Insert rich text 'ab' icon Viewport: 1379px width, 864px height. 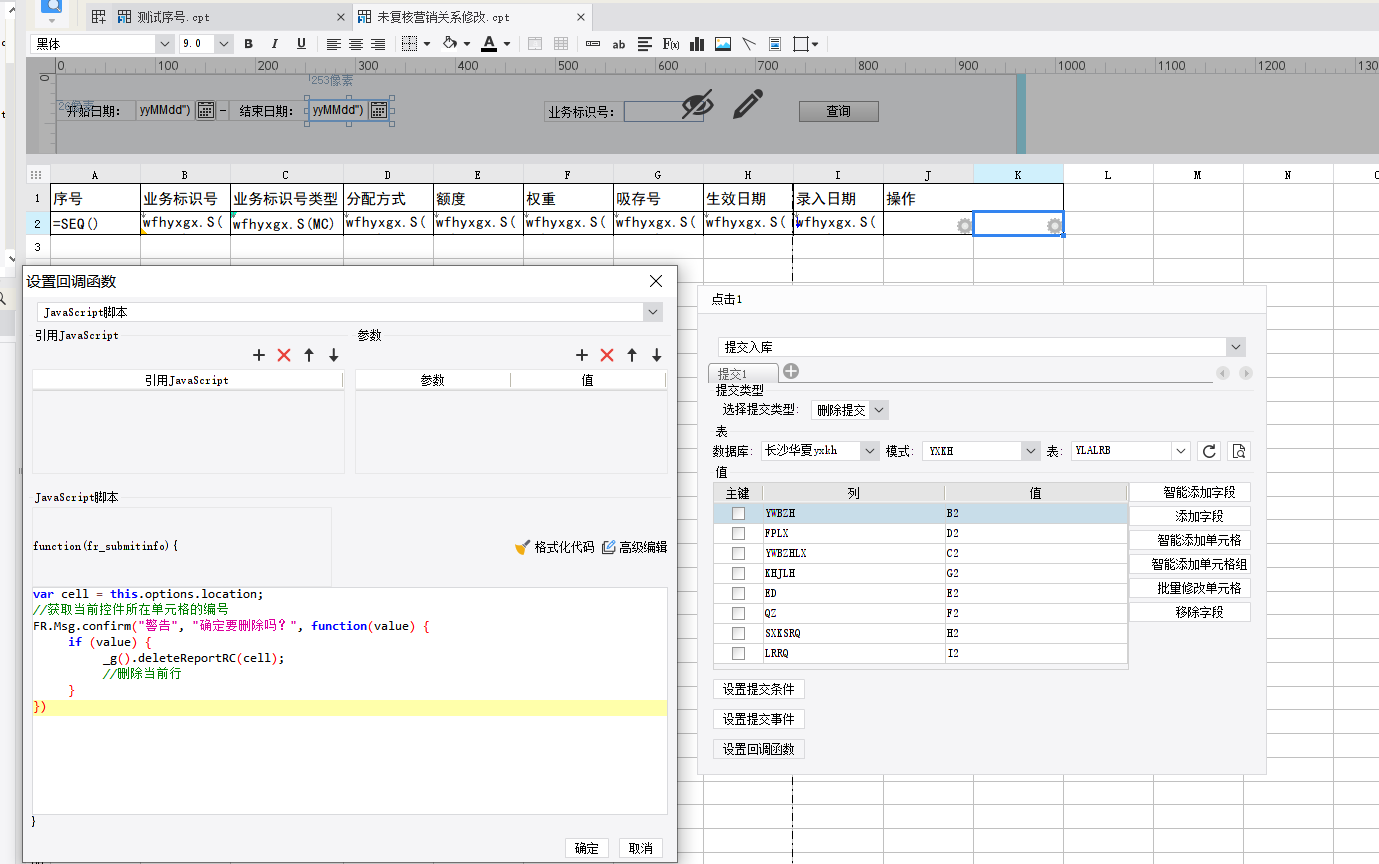[619, 44]
